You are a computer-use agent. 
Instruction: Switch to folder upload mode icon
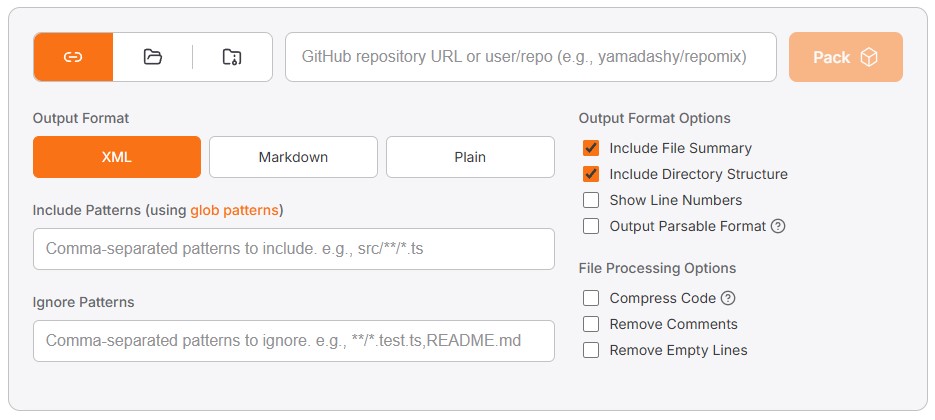(152, 57)
